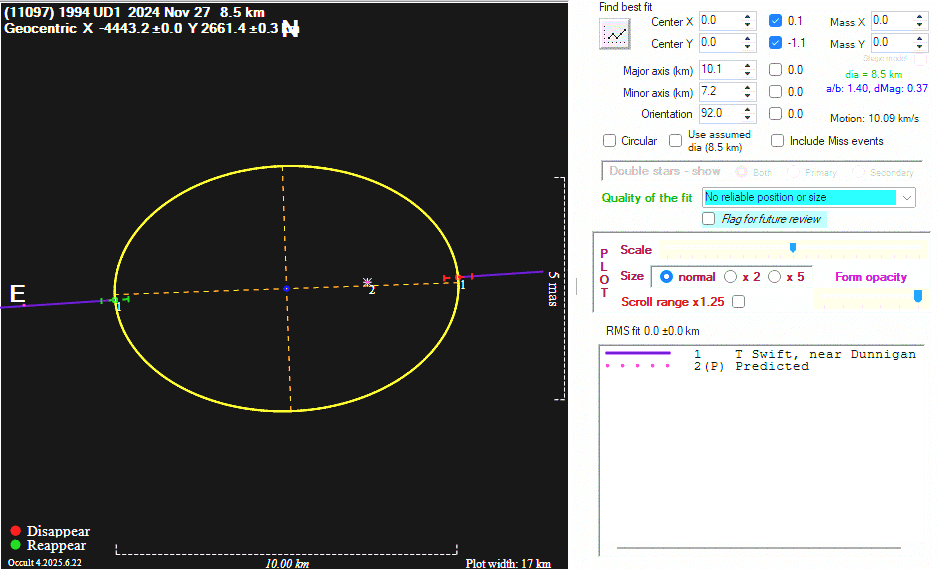
Task: Select the normal size radio button
Action: (666, 277)
